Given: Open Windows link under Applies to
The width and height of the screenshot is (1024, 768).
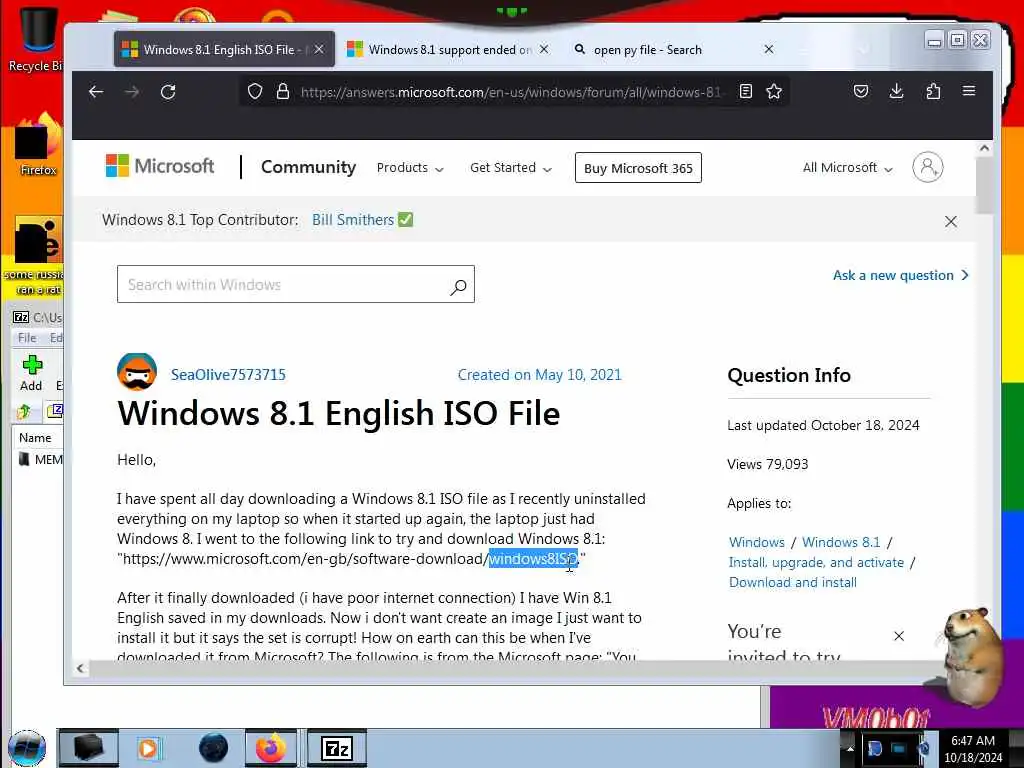Looking at the screenshot, I should click(x=756, y=543).
